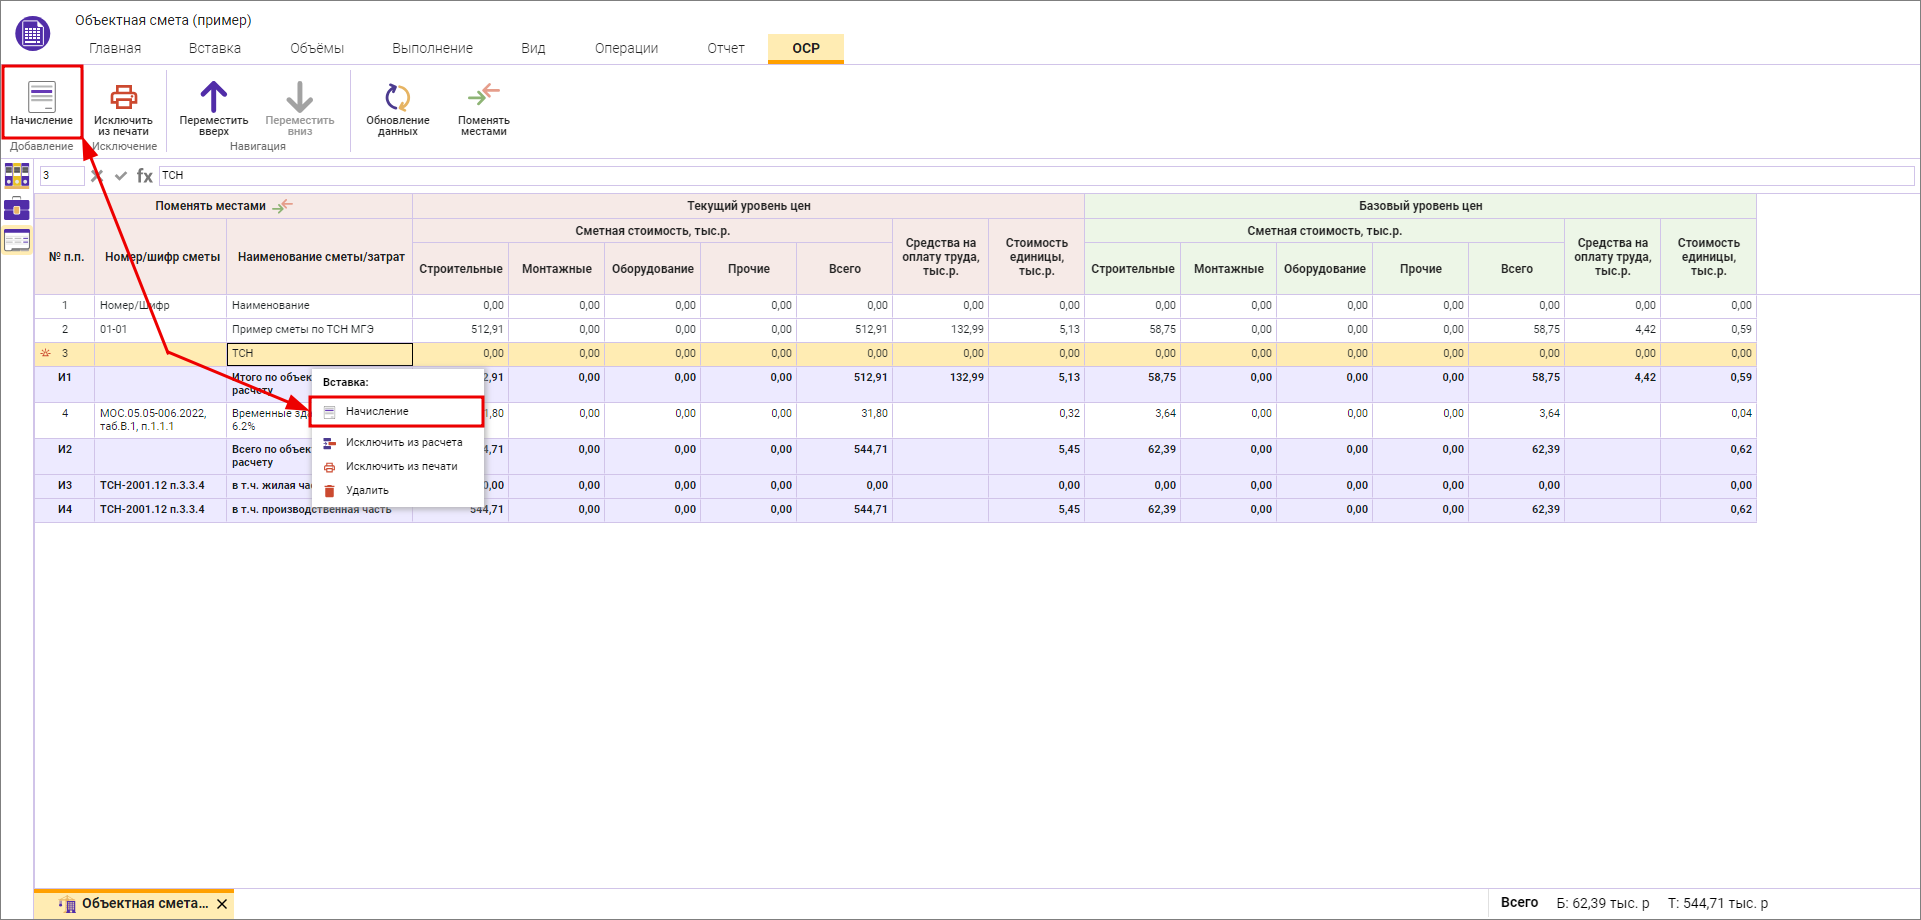Choose Исключить из расчета from context menu
1921x920 pixels.
[x=403, y=443]
